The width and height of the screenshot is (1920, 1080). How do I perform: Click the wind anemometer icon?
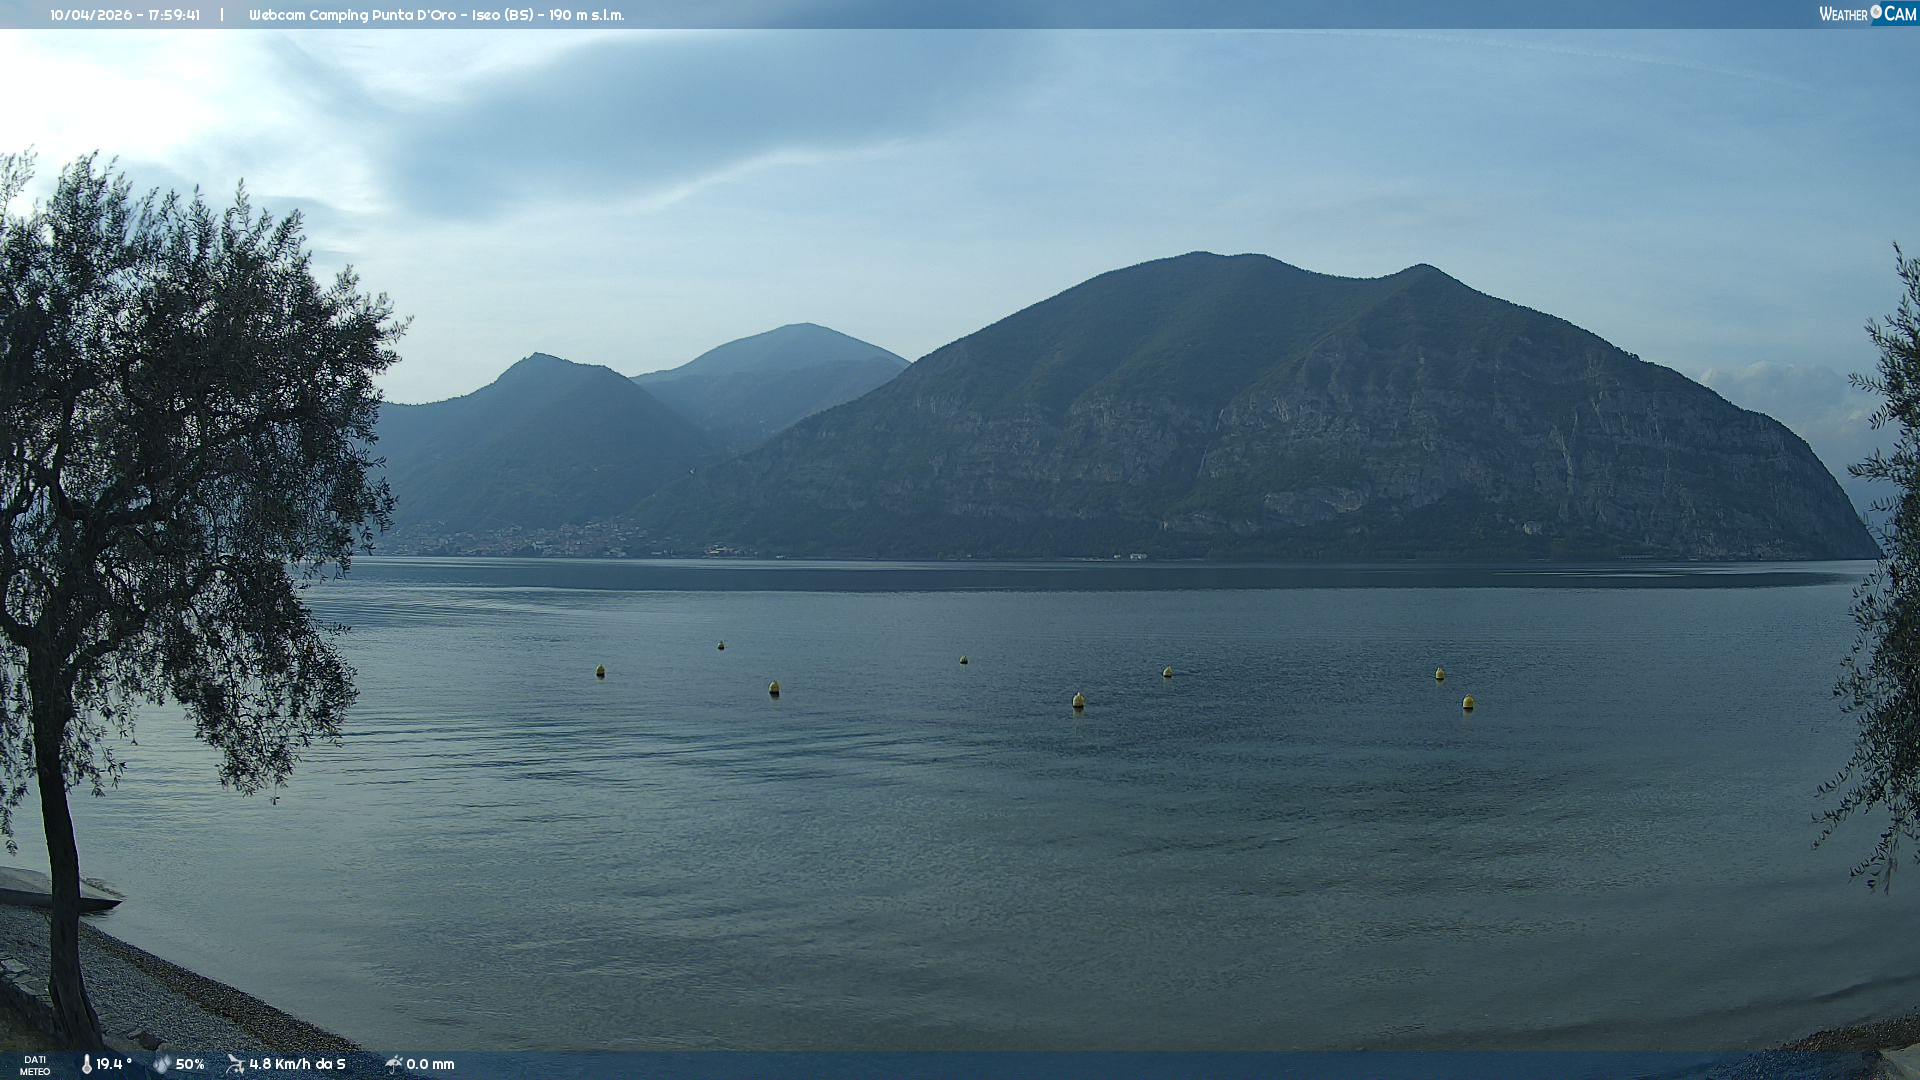coord(235,1064)
